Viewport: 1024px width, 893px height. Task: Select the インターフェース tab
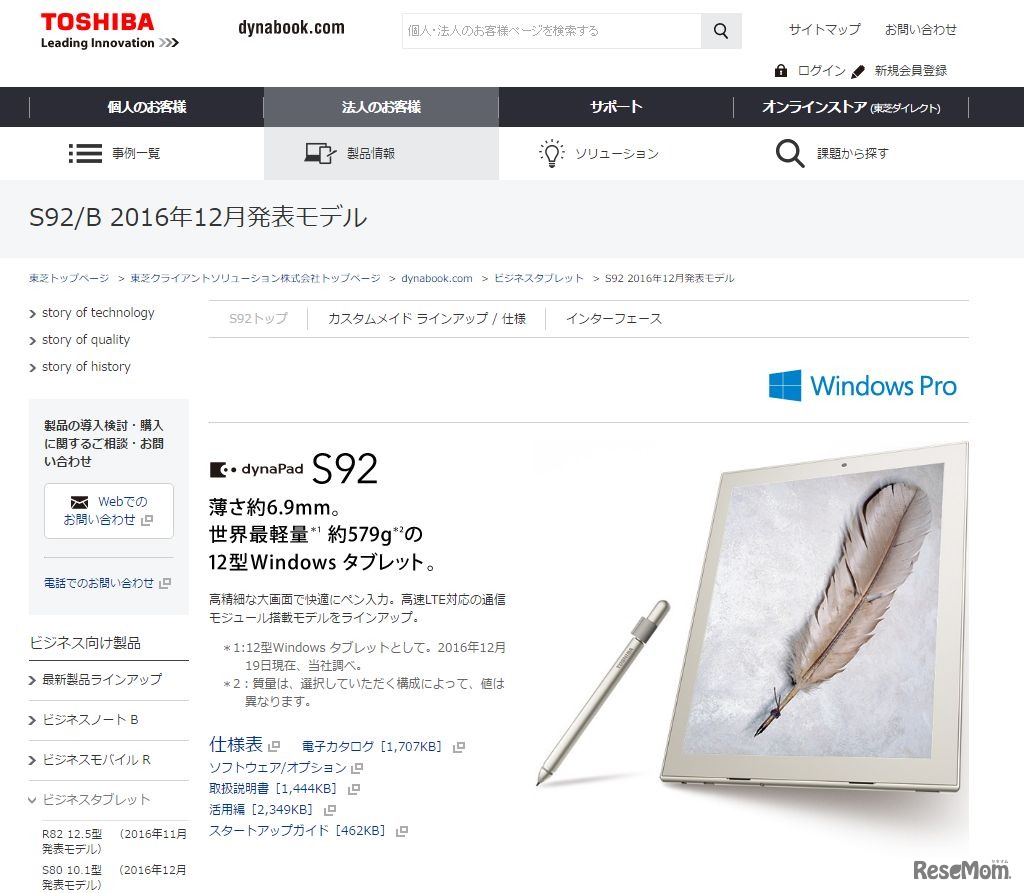click(x=614, y=319)
